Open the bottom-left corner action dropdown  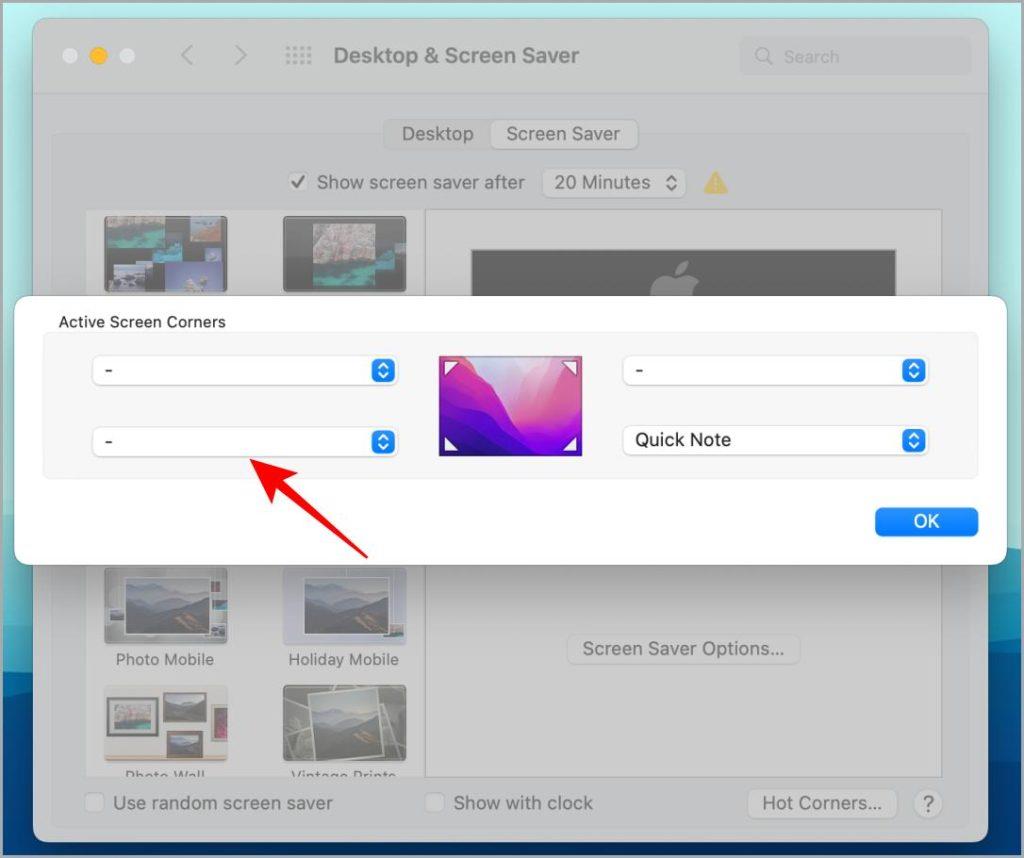click(x=244, y=442)
